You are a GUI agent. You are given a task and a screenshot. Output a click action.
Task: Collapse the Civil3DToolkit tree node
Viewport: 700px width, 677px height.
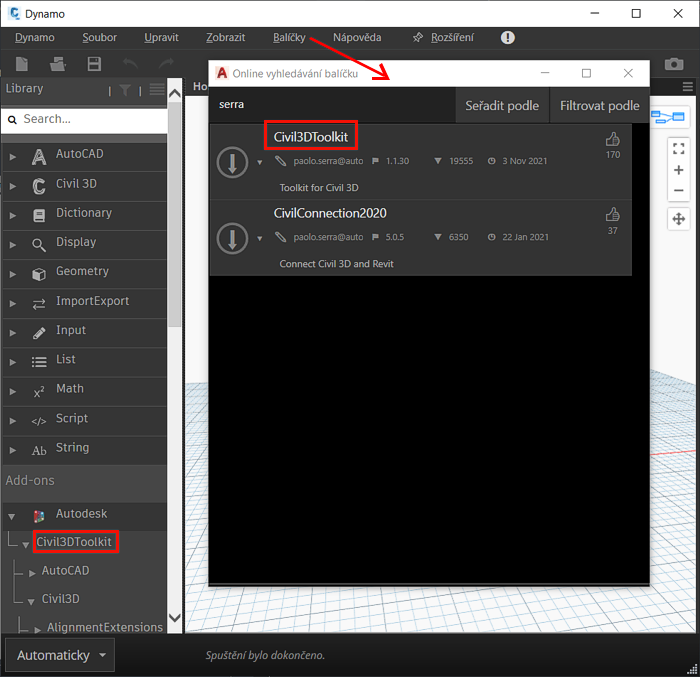click(25, 545)
